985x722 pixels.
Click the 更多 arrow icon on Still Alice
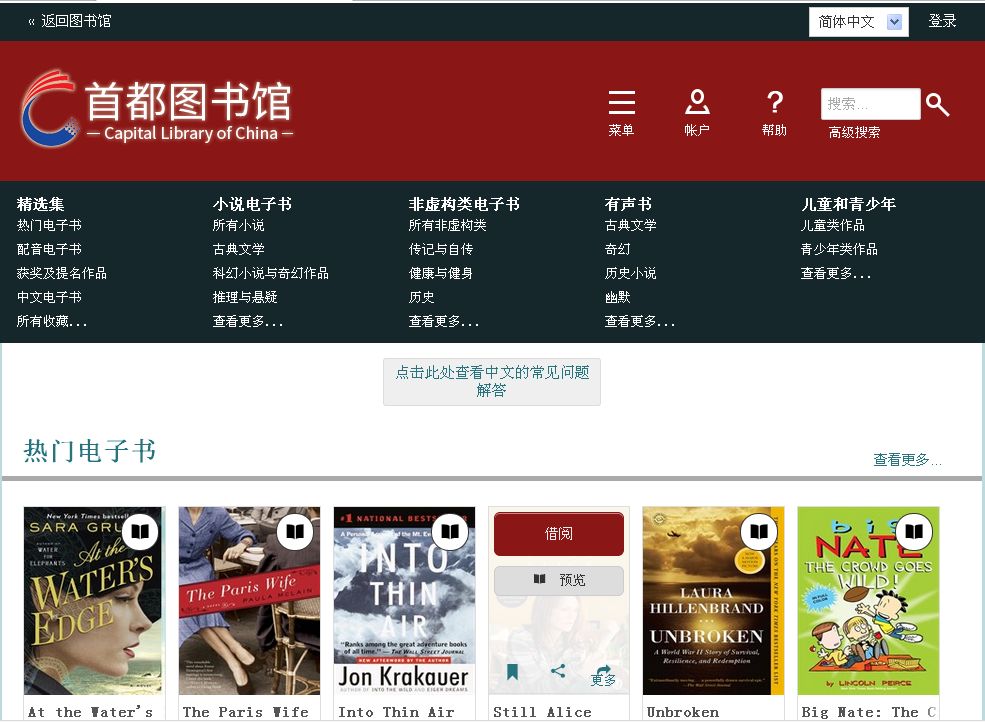click(x=603, y=674)
